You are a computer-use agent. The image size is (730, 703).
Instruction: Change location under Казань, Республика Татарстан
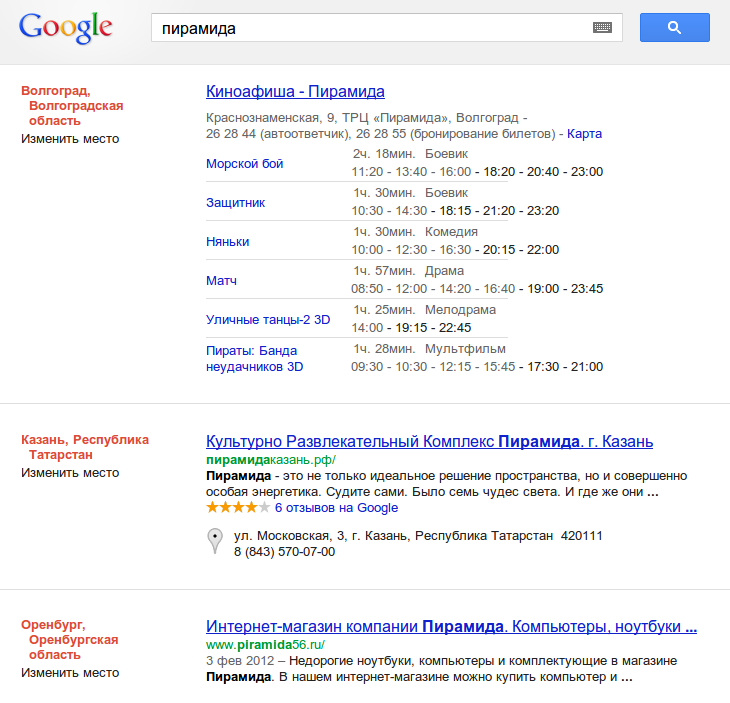click(x=70, y=473)
